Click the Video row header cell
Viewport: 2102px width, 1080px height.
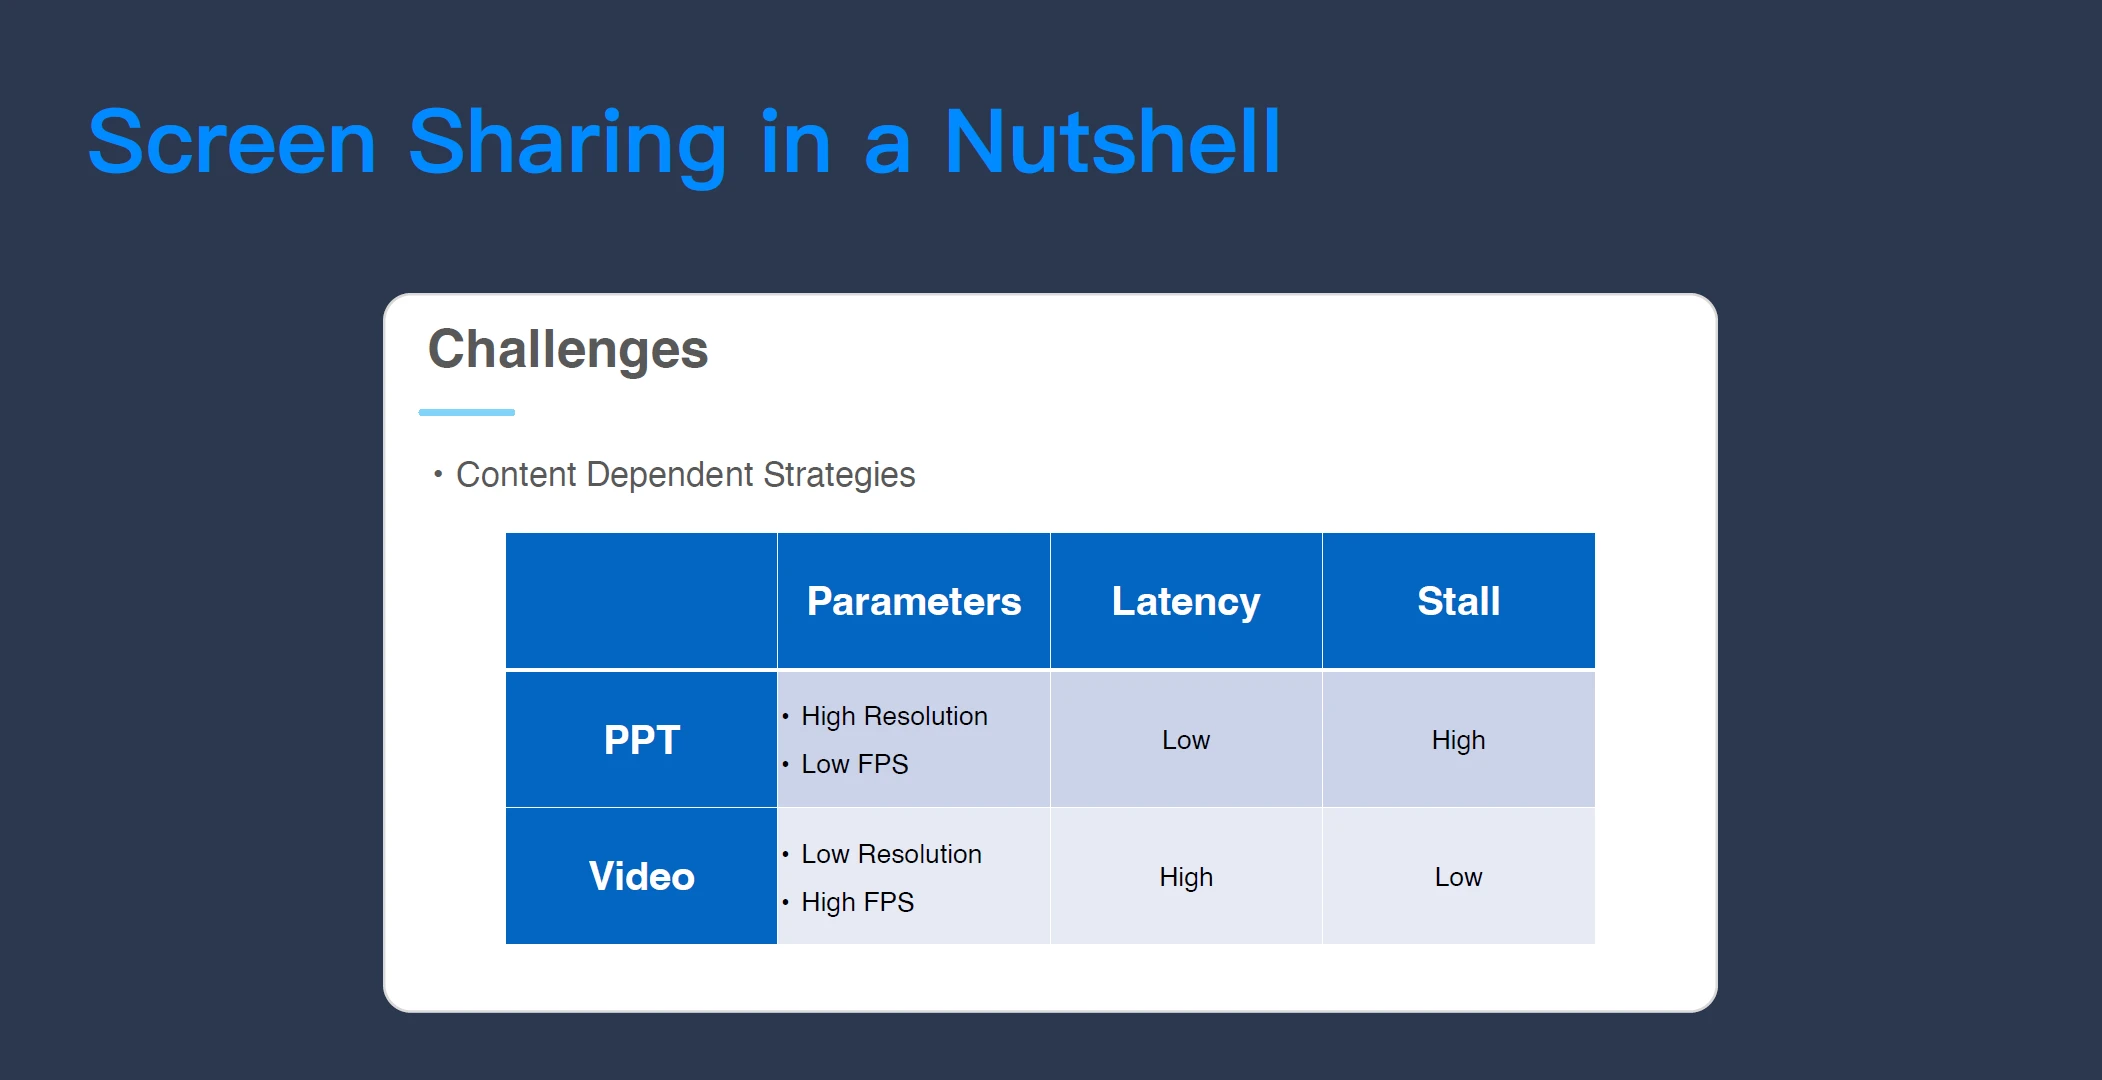click(x=641, y=876)
